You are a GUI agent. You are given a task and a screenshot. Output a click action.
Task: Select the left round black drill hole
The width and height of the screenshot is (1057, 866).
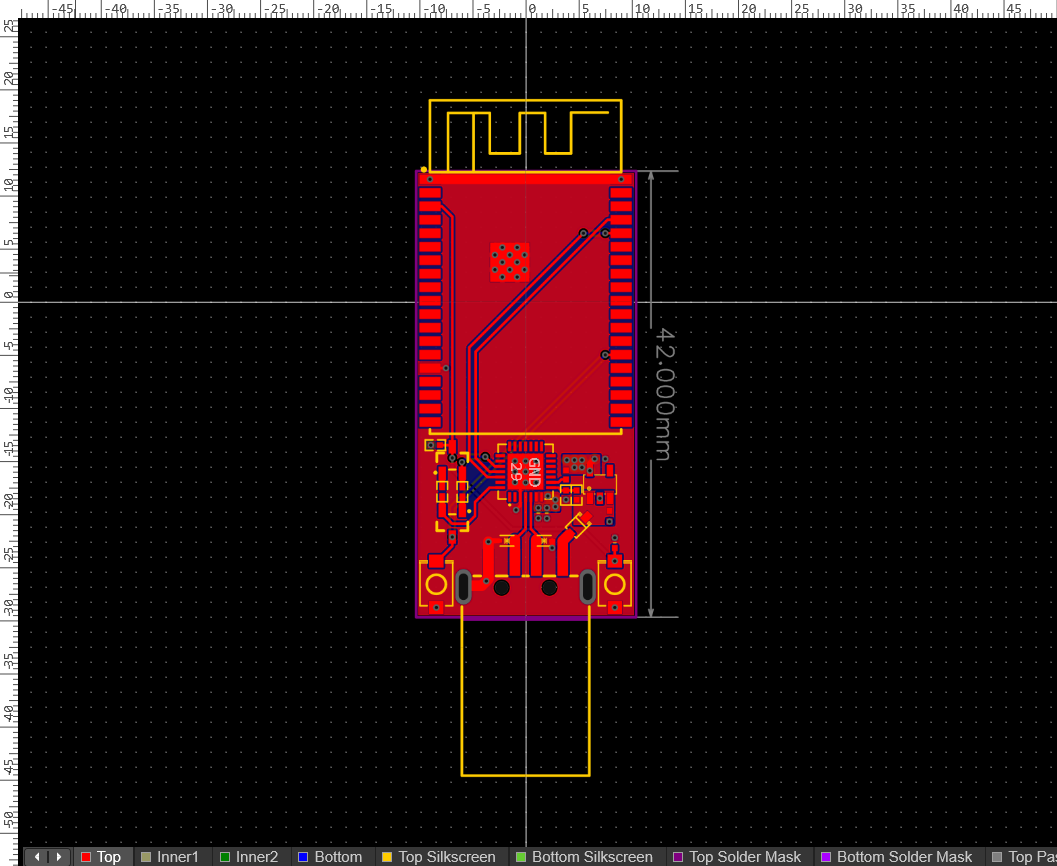click(502, 588)
